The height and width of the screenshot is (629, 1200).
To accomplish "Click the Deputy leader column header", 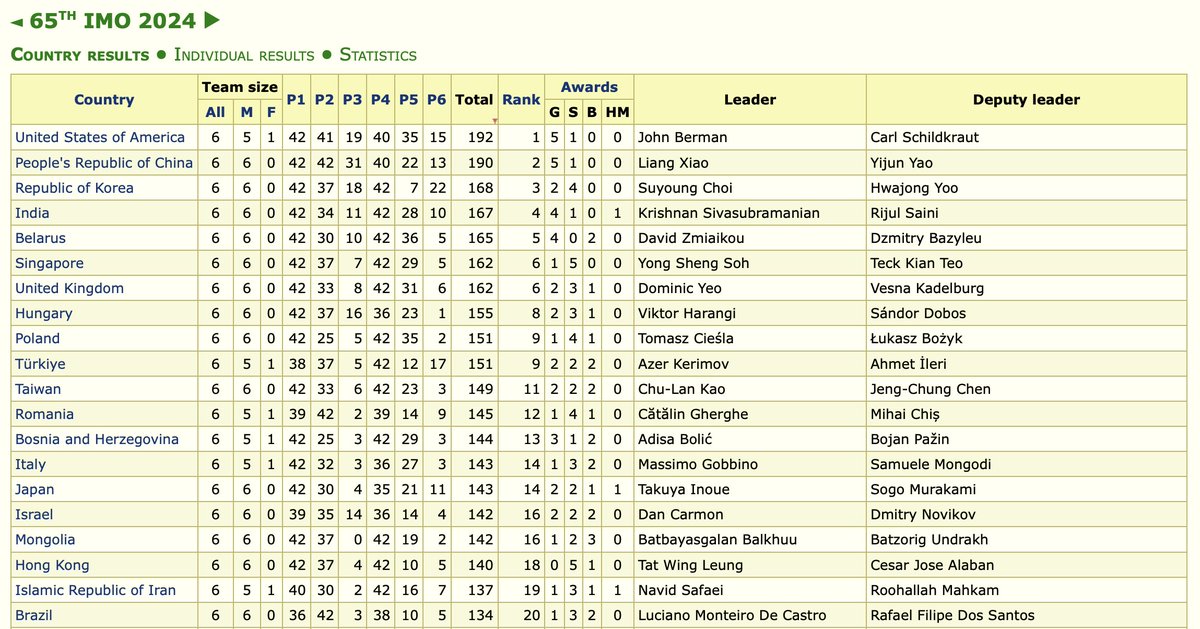I will coord(1026,99).
